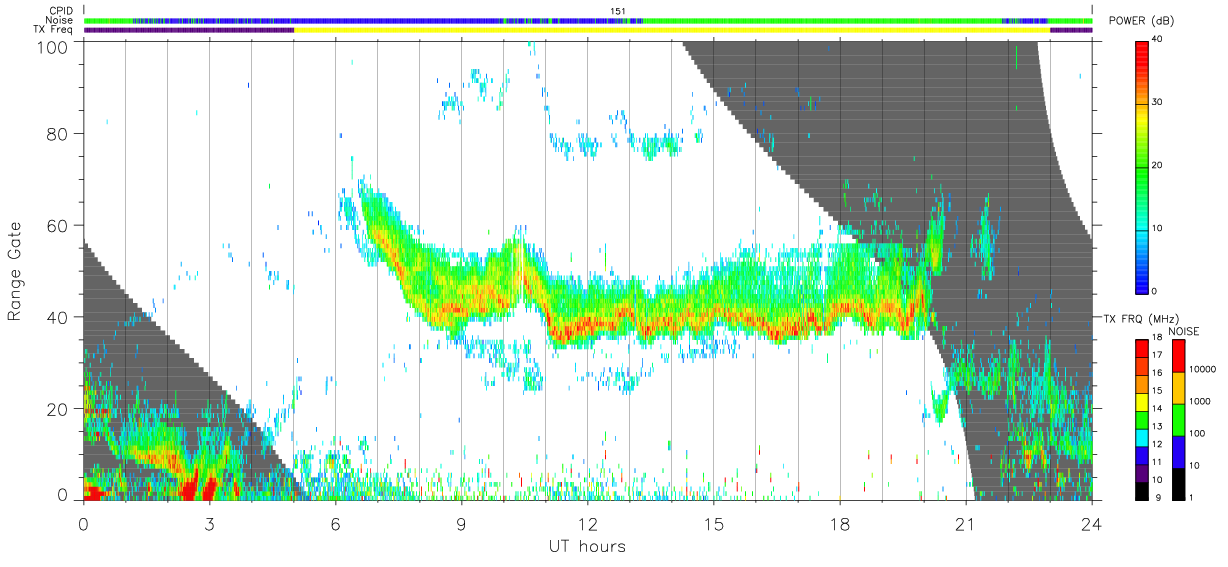Screen dimensions: 1228x567
Task: Click the CPID label at top left
Action: 61,11
